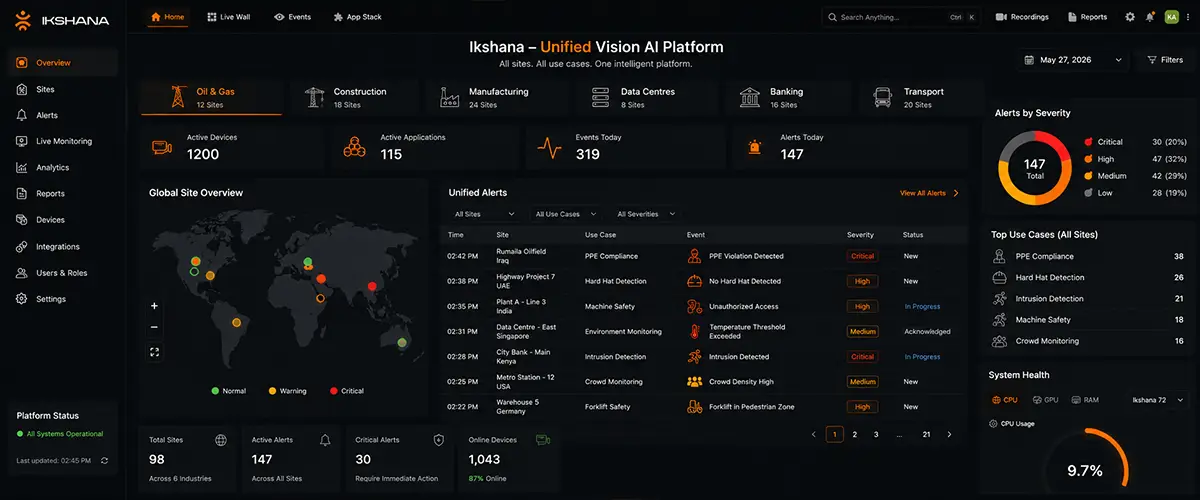Switch to the Home tab
Image resolution: width=1200 pixels, height=500 pixels.
pos(167,17)
